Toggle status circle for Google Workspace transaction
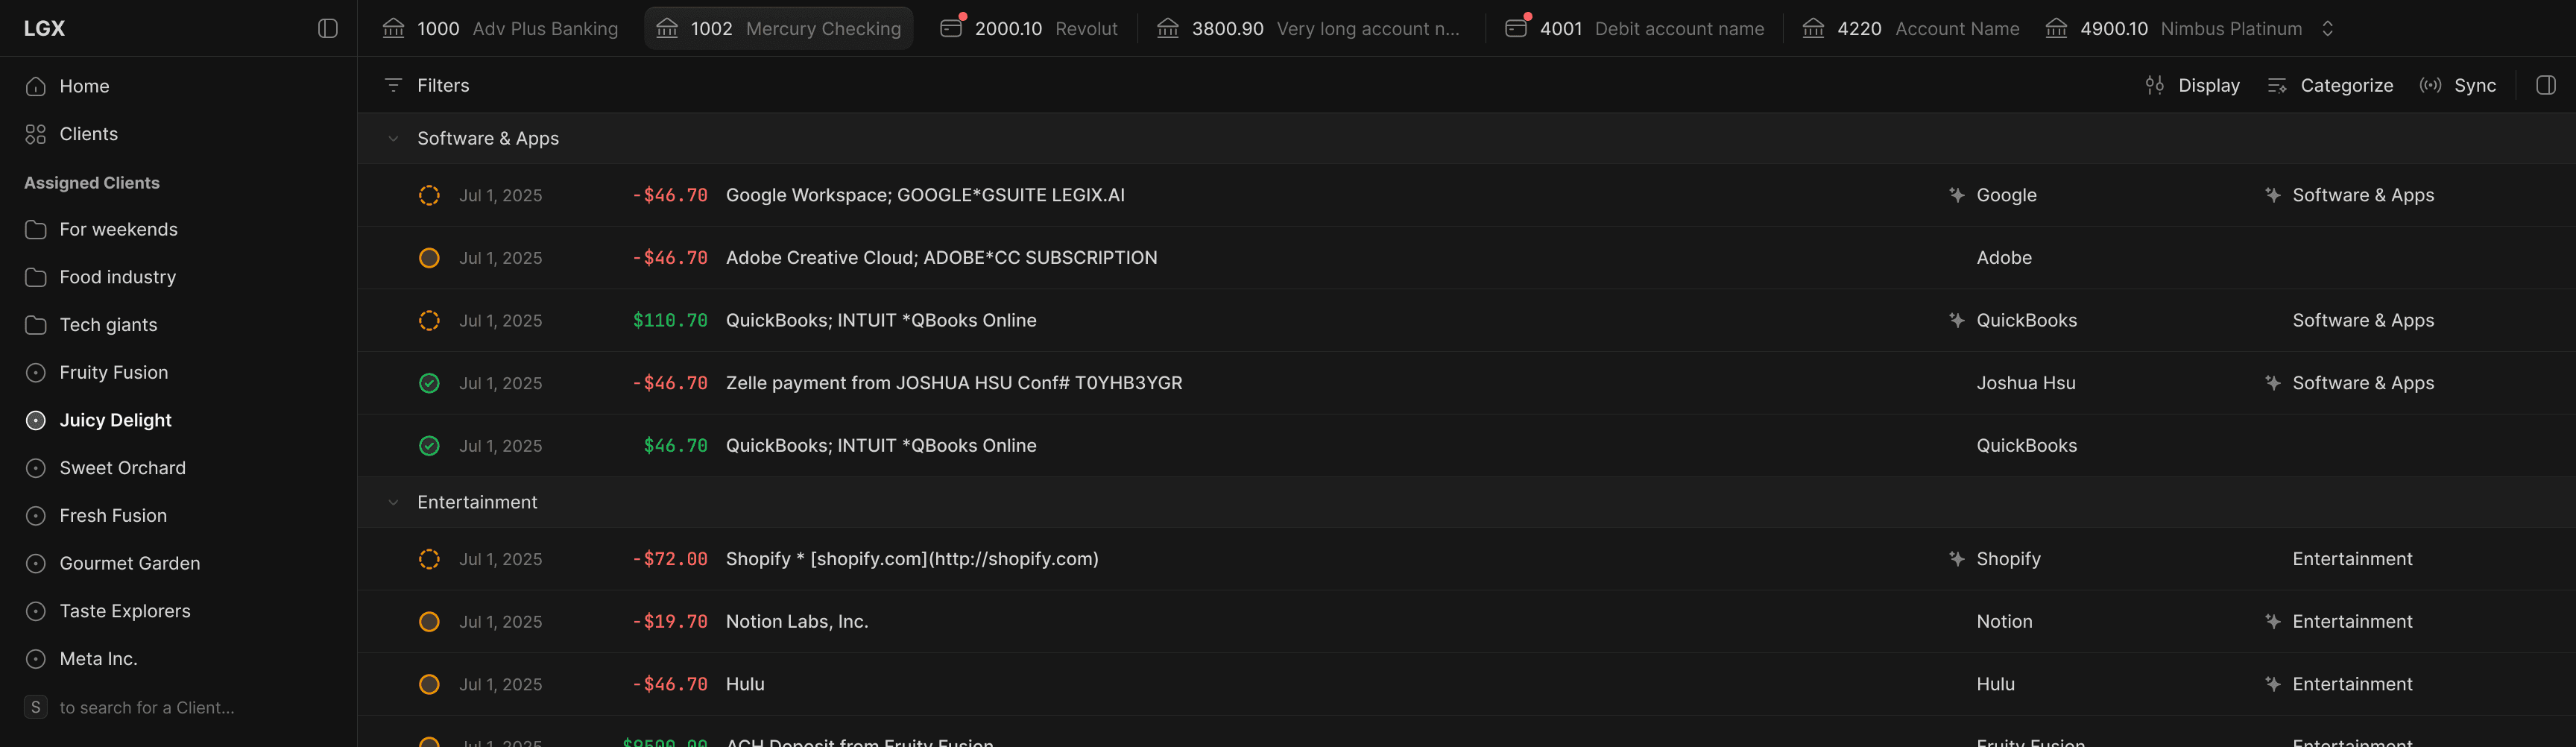The height and width of the screenshot is (747, 2576). coord(429,195)
